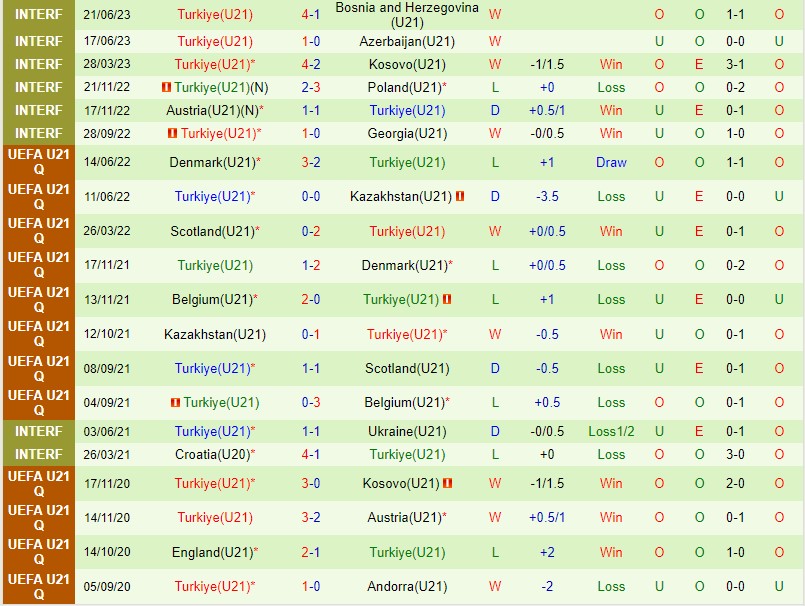The width and height of the screenshot is (805, 606).
Task: Open Denmark(U21) link in 17/11/21 row
Action: [x=407, y=266]
